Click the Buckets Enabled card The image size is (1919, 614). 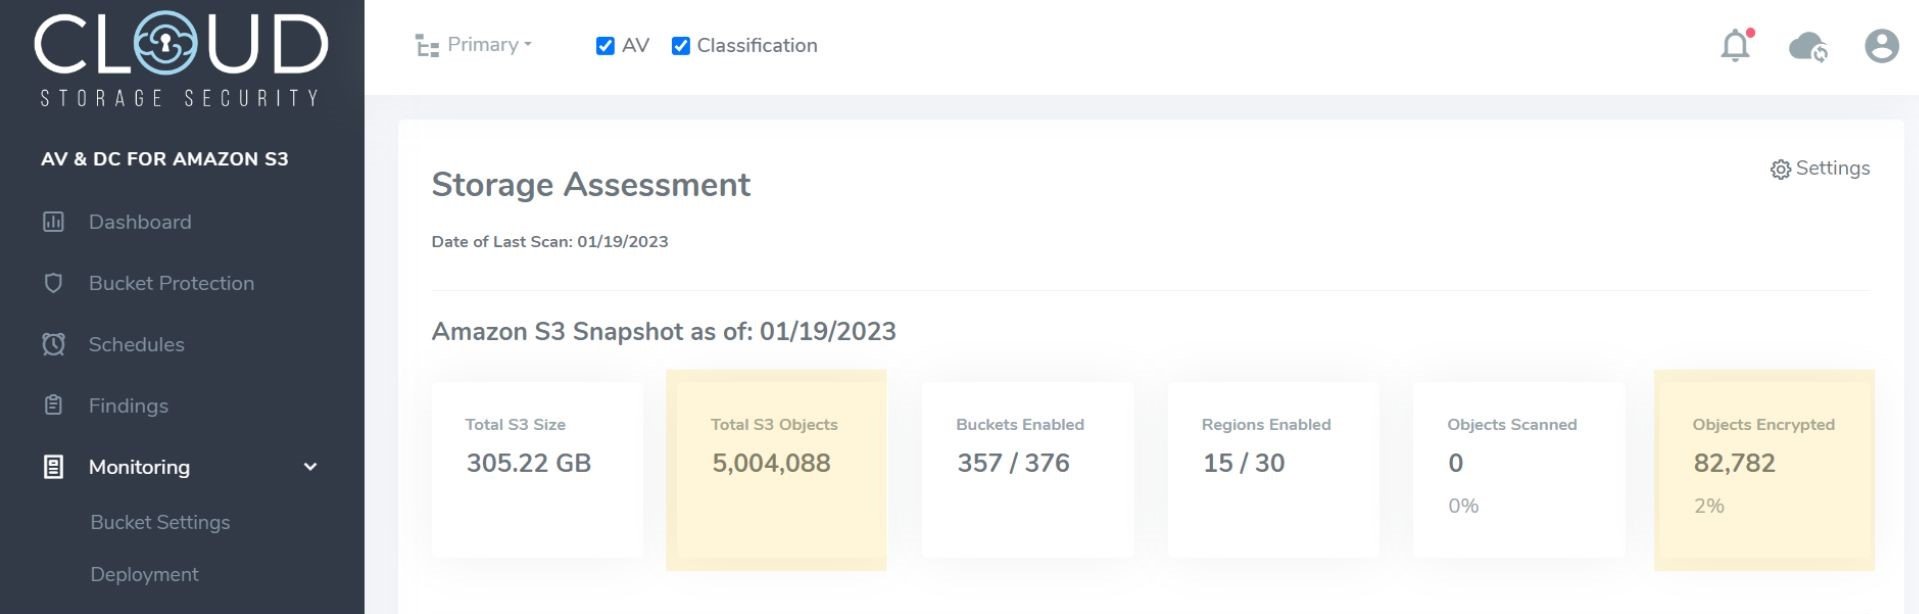(x=1028, y=470)
